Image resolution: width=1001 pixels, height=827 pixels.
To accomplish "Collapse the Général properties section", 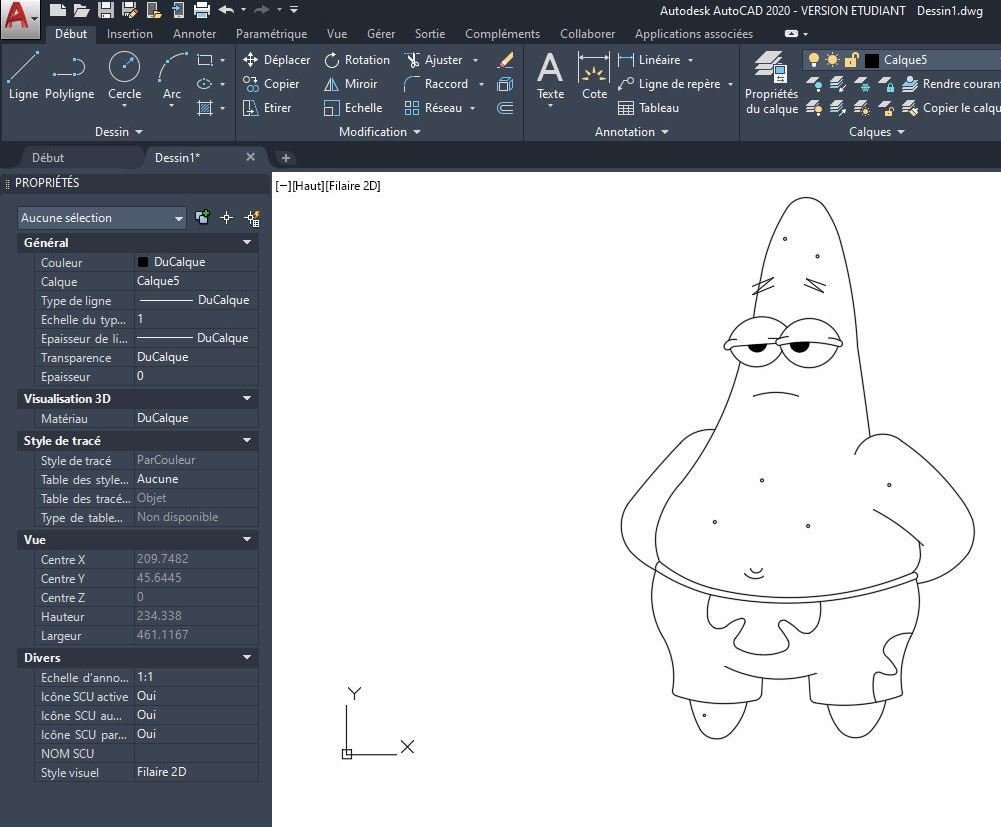I will (247, 243).
